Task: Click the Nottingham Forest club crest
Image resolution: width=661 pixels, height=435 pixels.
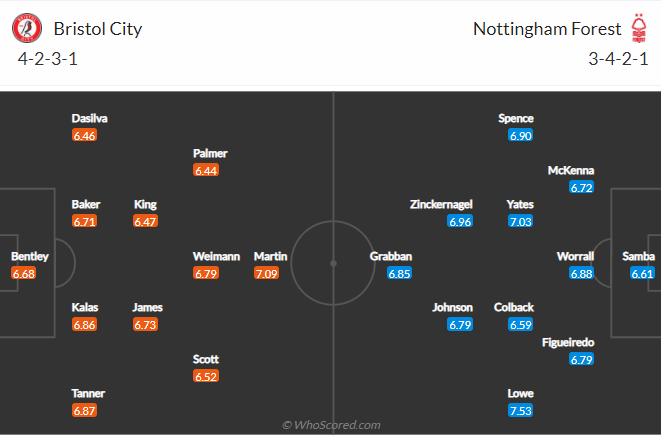Action: [639, 28]
